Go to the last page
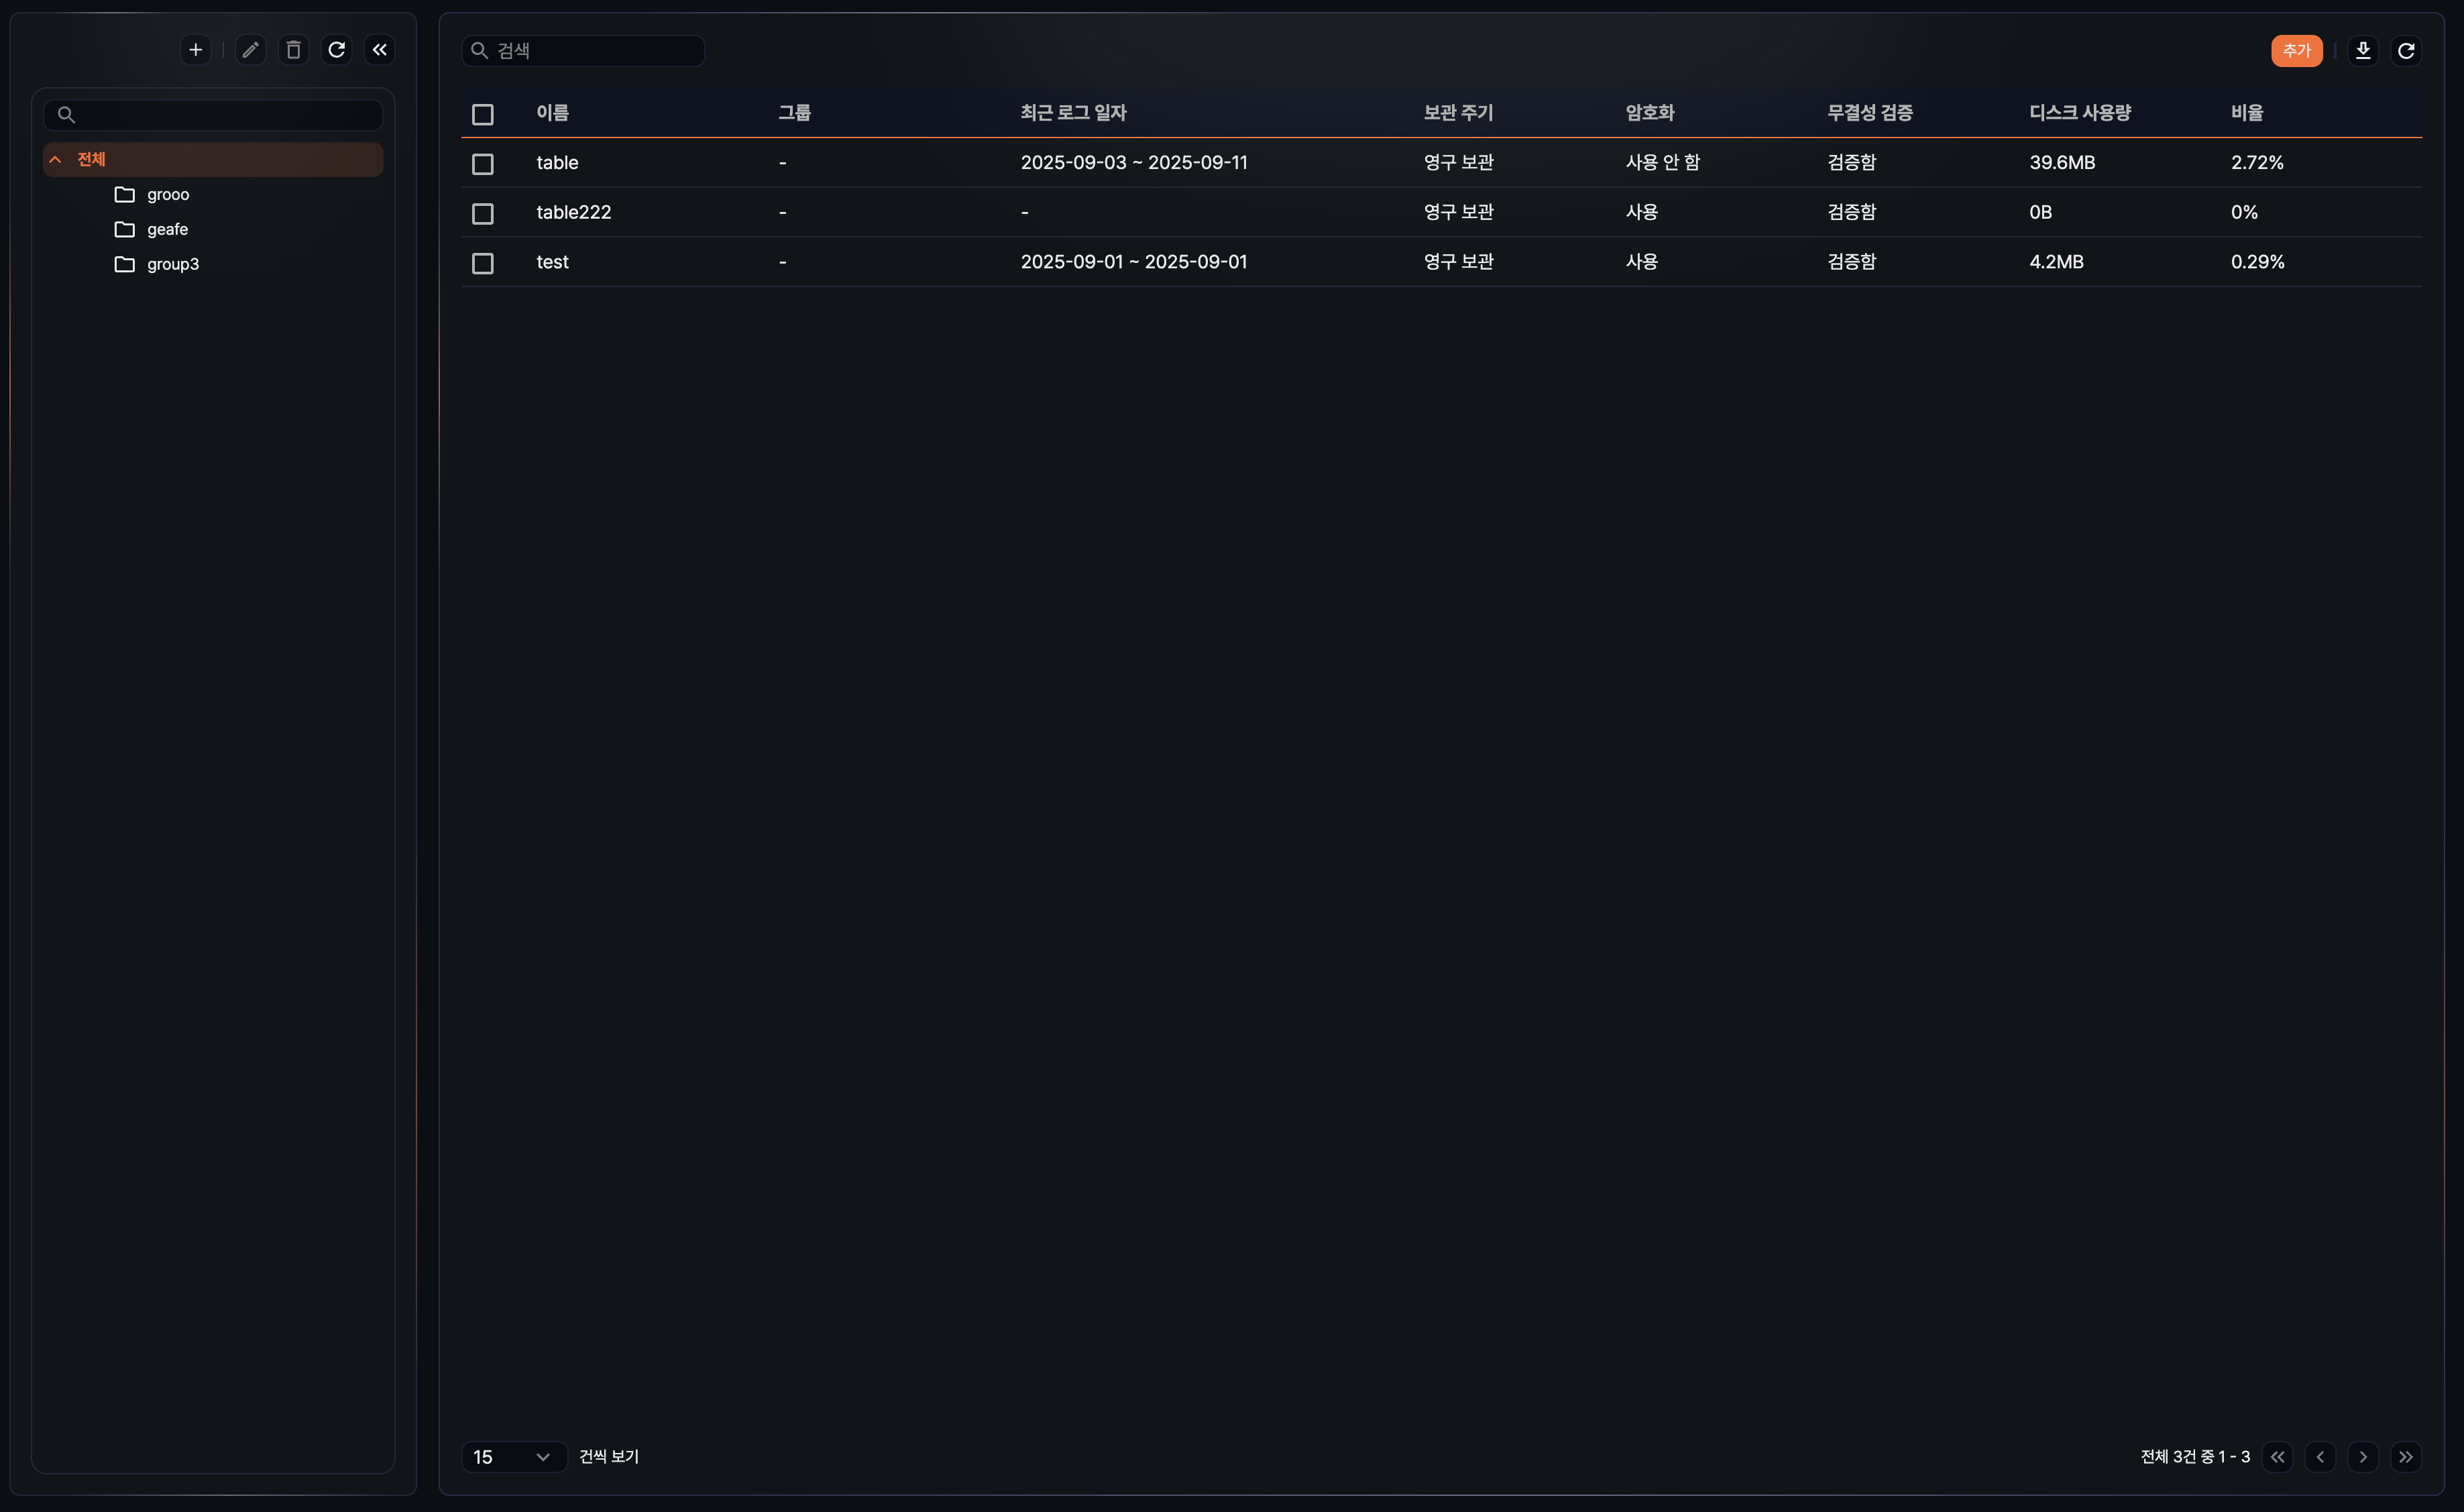 tap(2406, 1457)
